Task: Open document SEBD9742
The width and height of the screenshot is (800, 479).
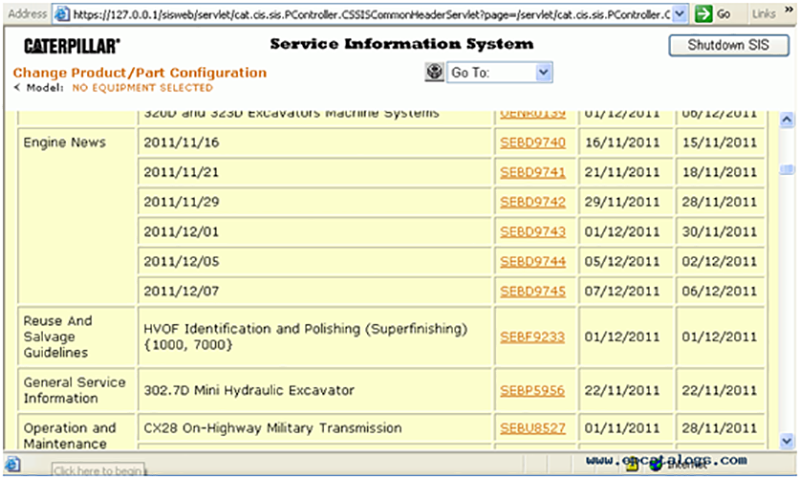Action: tap(533, 202)
